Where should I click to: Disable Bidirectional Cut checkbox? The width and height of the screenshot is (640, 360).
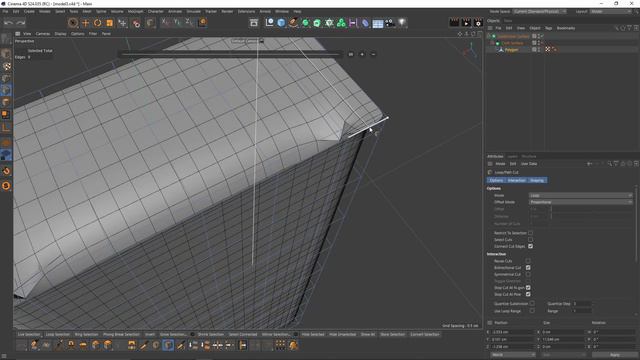pyautogui.click(x=528, y=267)
